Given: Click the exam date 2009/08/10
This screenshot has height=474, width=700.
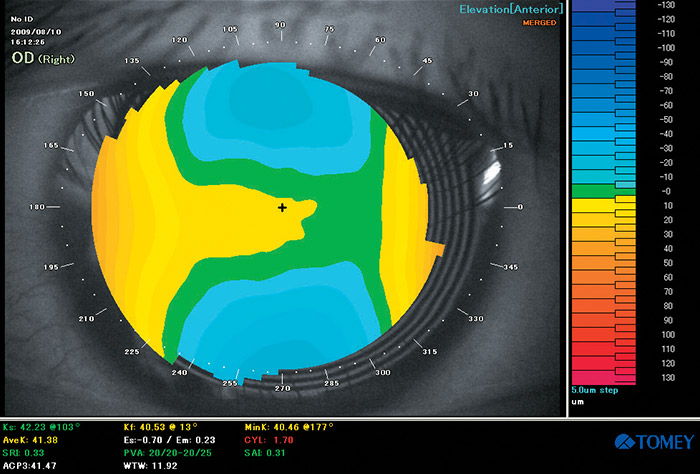Looking at the screenshot, I should click(x=36, y=32).
